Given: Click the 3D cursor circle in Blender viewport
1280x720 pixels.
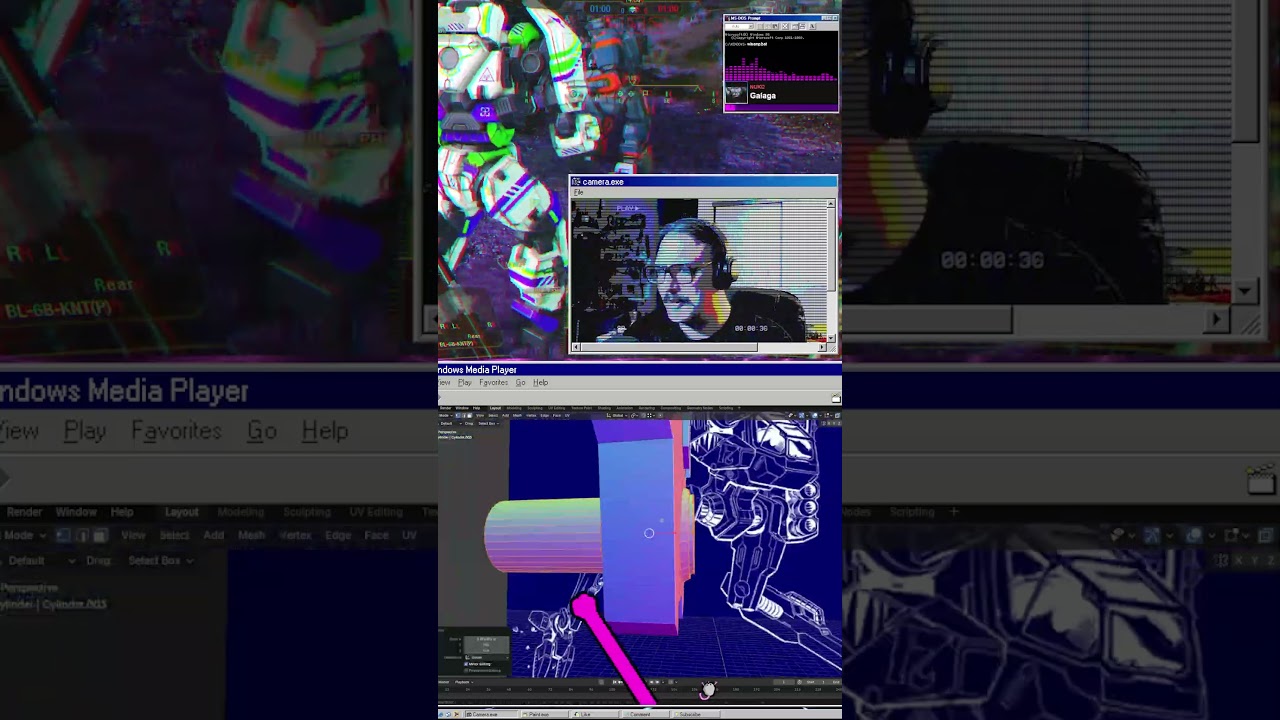Looking at the screenshot, I should (649, 533).
